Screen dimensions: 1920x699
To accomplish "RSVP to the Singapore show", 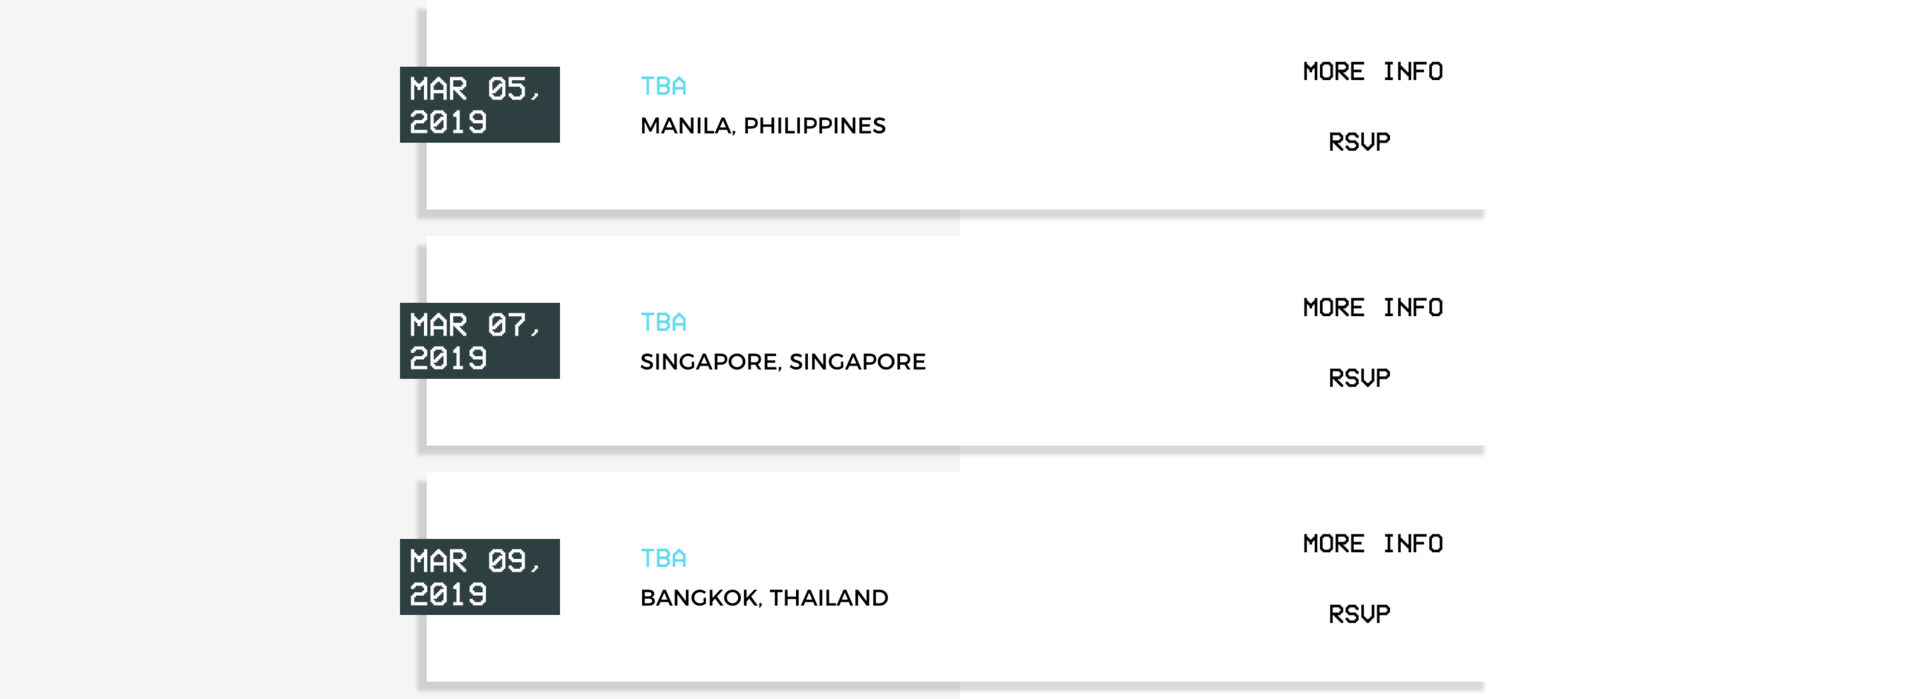I will pos(1359,378).
